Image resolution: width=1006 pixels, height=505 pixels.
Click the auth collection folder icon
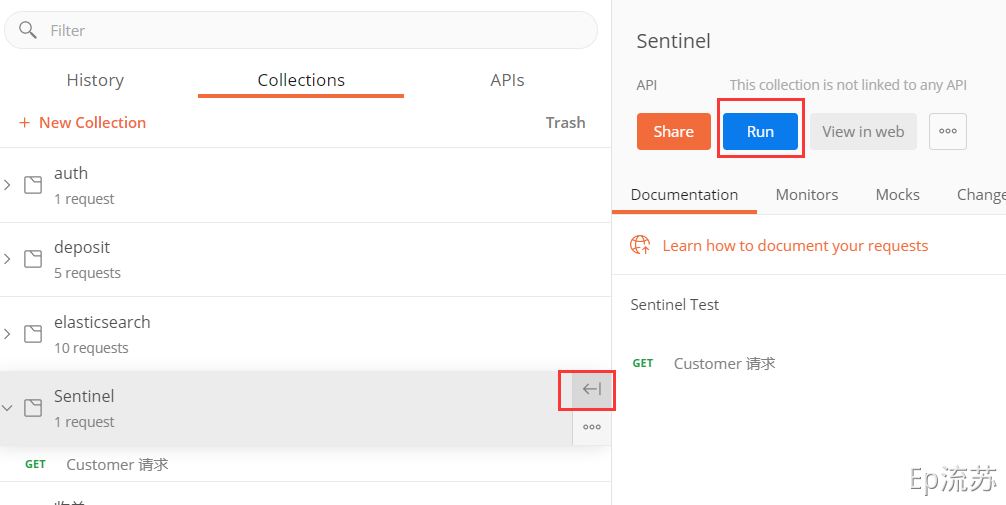point(33,185)
